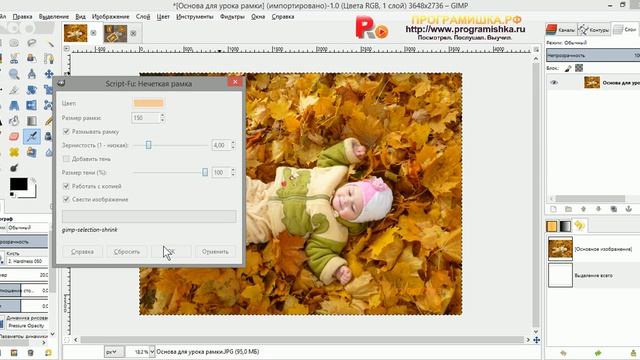
Task: Click the lower layer arrow icon
Action: pos(598,209)
